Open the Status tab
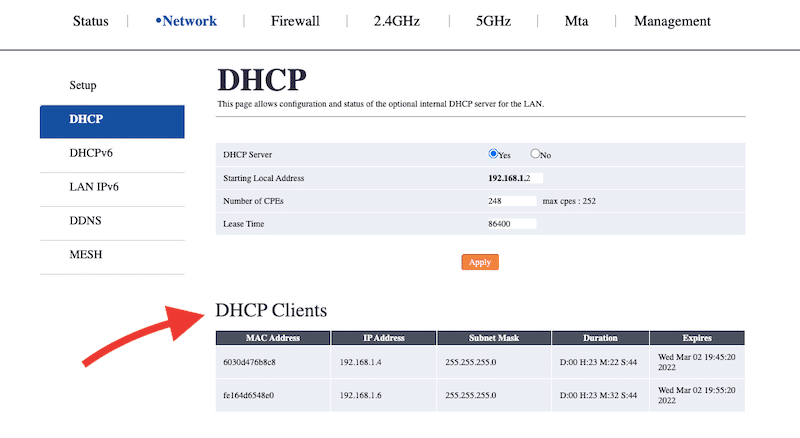The width and height of the screenshot is (800, 438). 91,21
